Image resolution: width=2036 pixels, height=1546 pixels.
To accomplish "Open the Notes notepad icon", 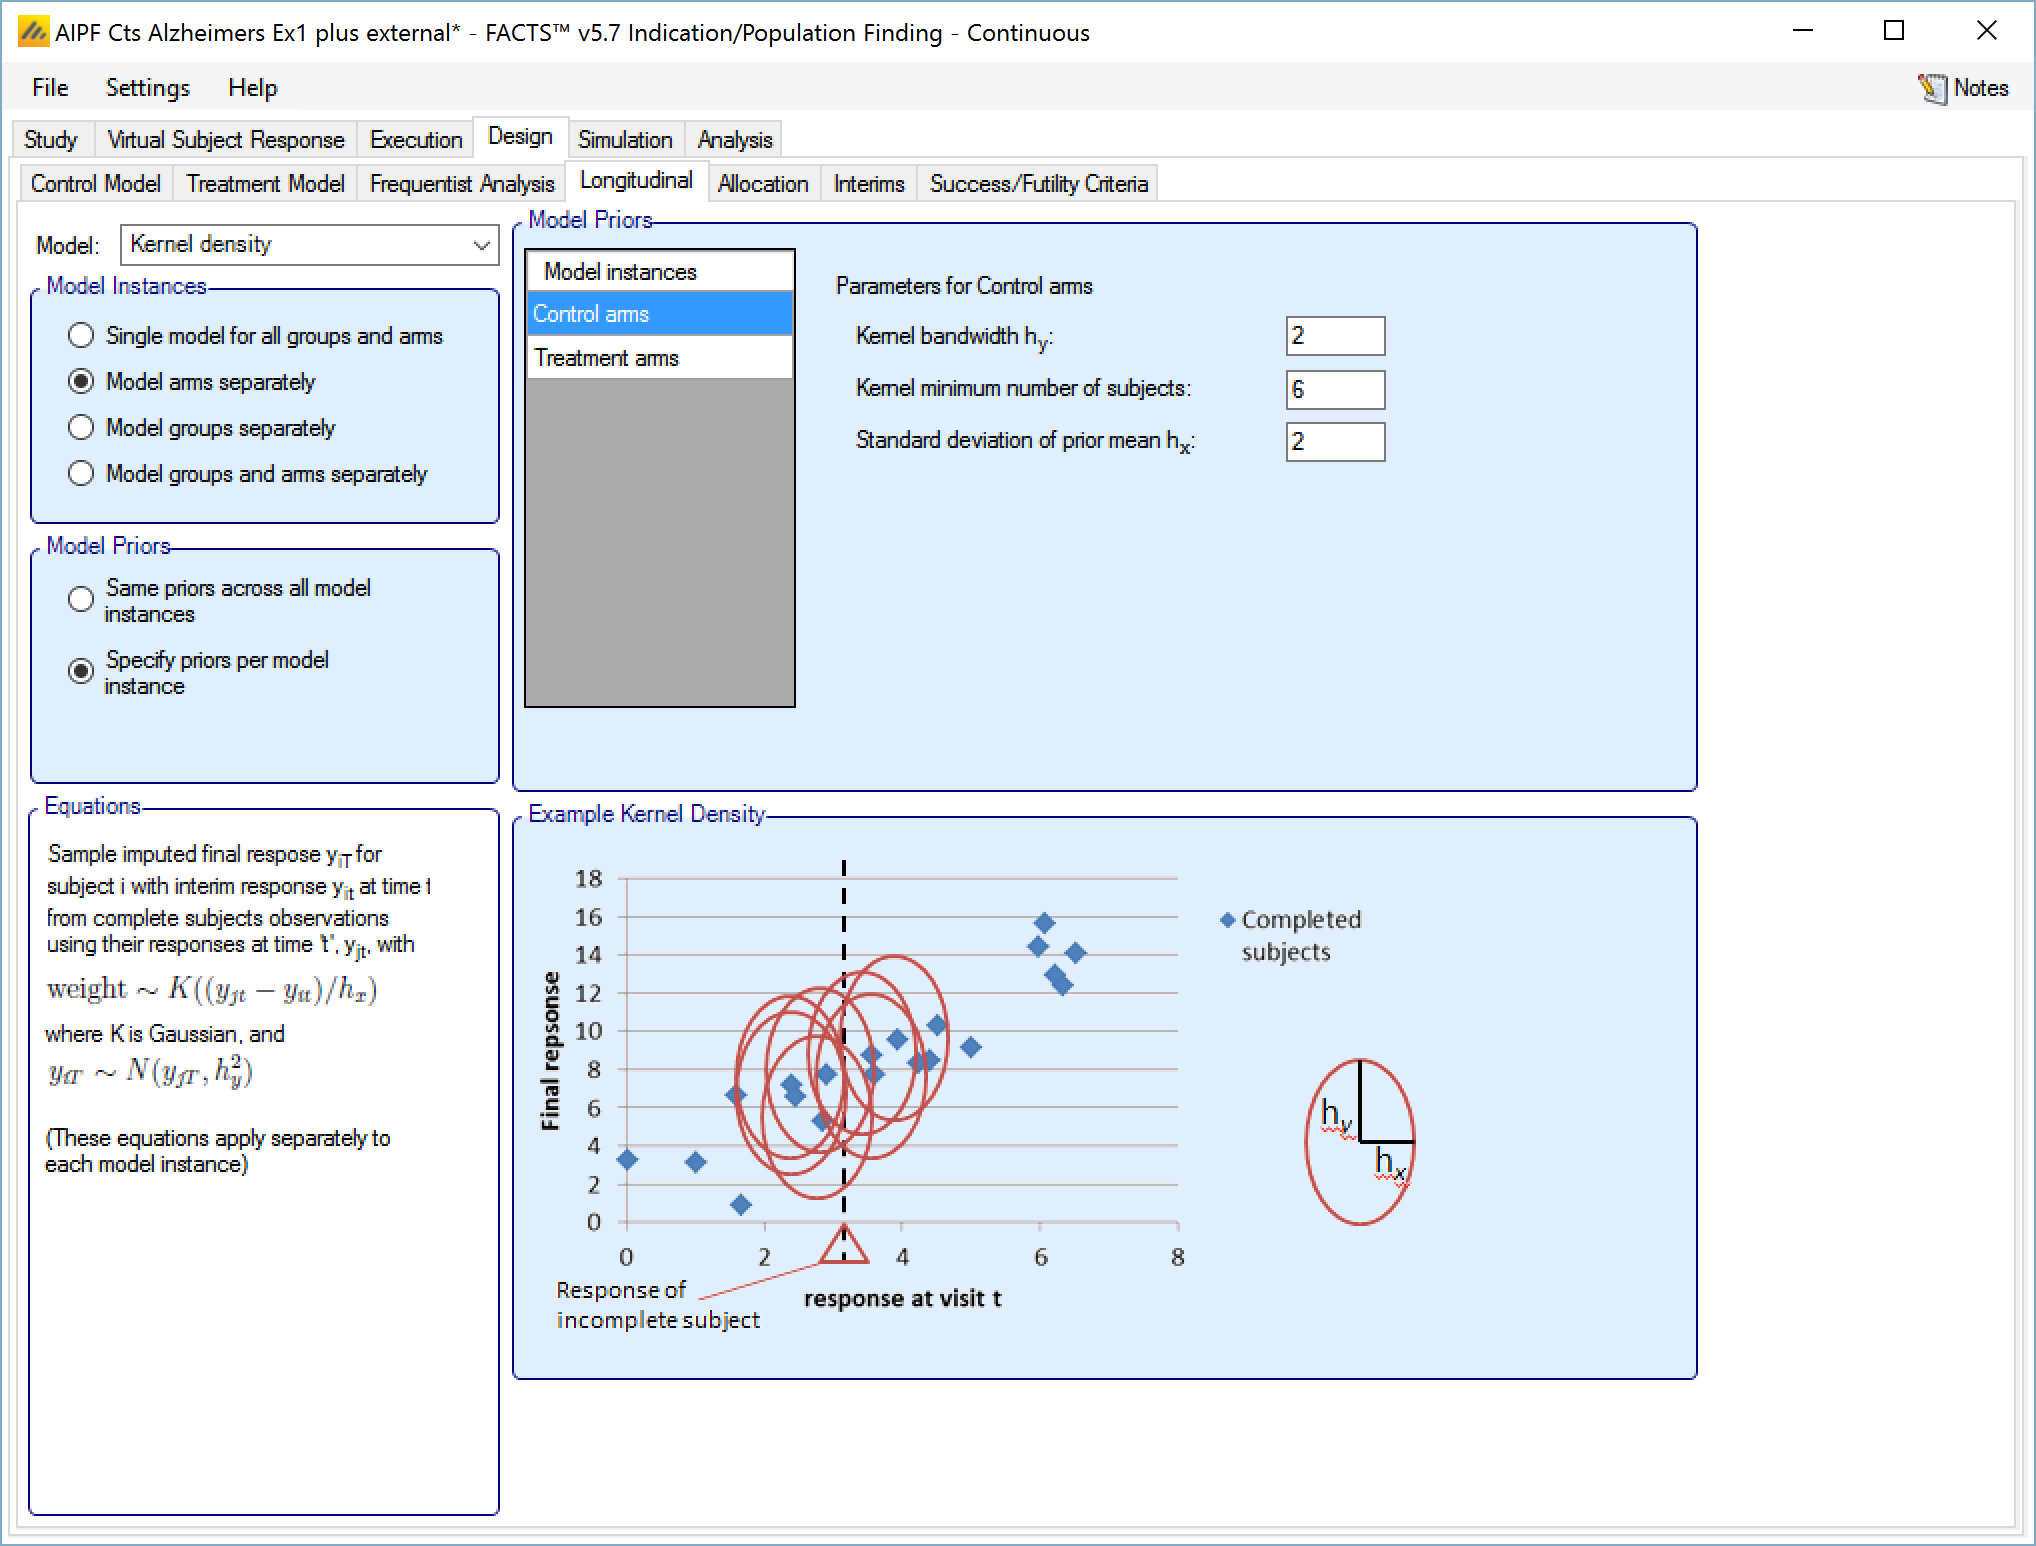I will coord(1932,88).
